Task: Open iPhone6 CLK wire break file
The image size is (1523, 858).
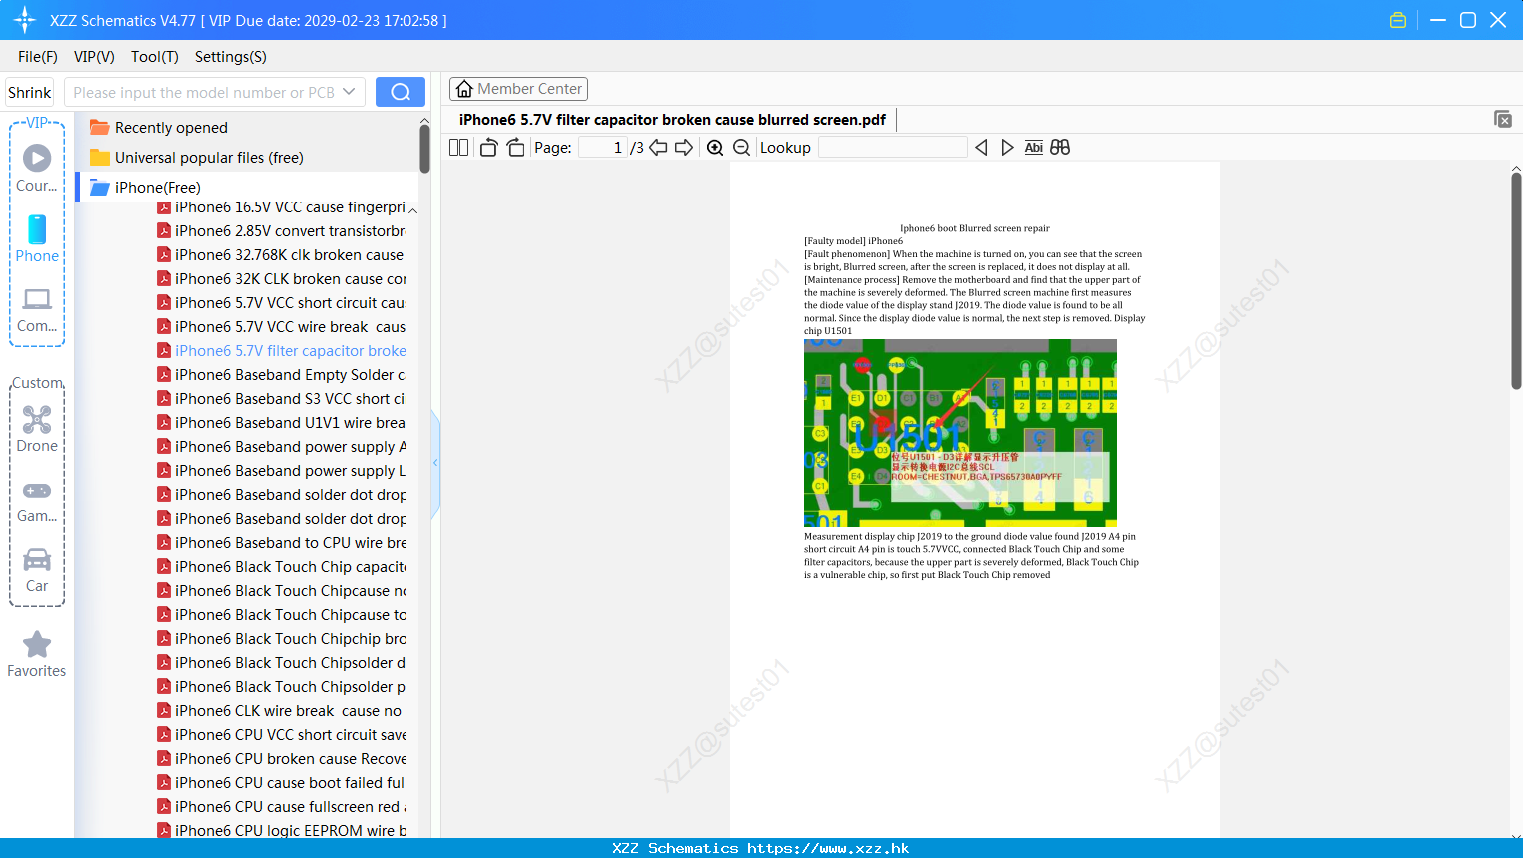Action: coord(281,711)
